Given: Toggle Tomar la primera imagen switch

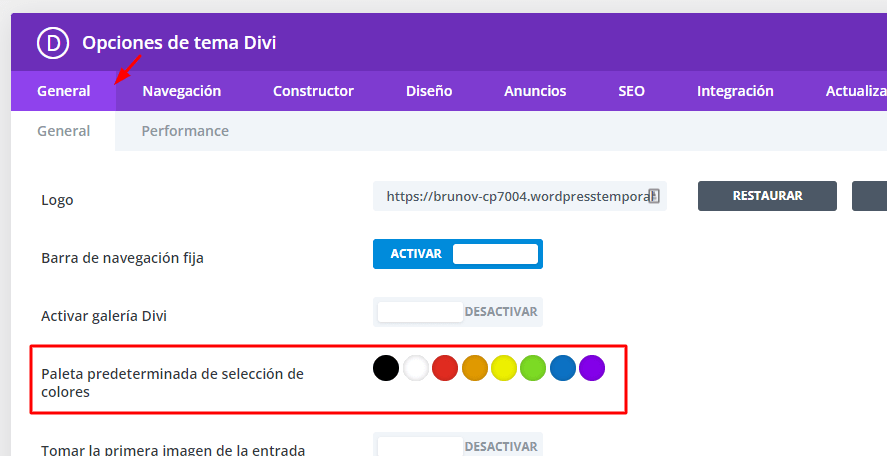Looking at the screenshot, I should click(458, 445).
